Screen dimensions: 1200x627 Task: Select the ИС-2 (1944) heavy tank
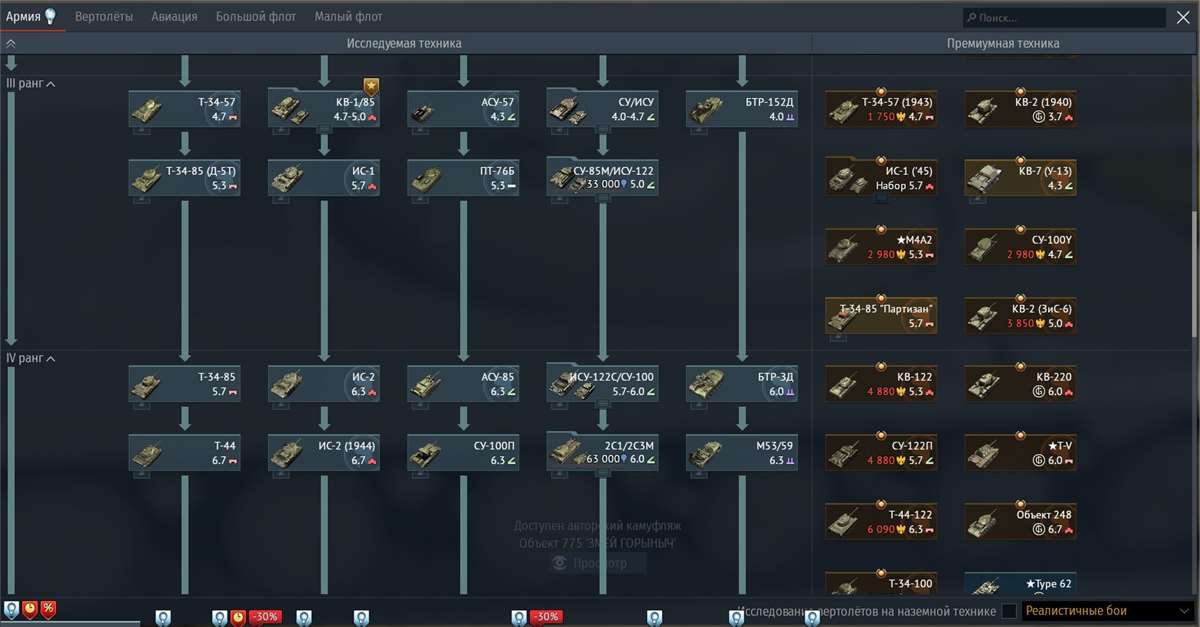pyautogui.click(x=323, y=452)
